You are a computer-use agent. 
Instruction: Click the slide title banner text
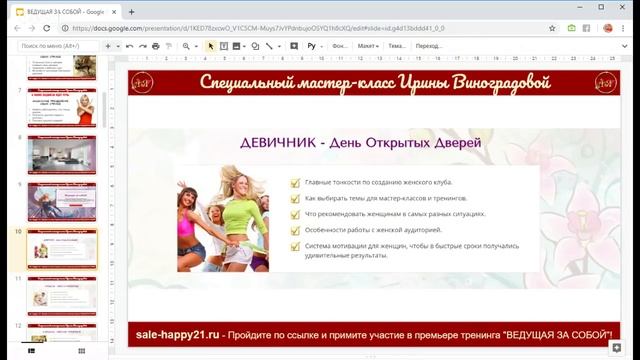click(375, 83)
